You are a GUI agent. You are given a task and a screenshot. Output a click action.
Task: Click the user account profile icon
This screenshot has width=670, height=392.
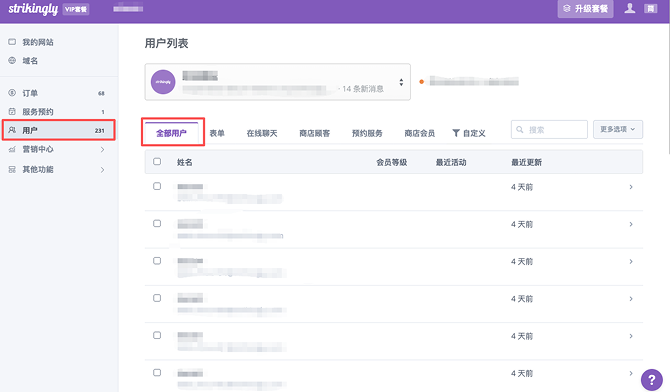tap(629, 8)
